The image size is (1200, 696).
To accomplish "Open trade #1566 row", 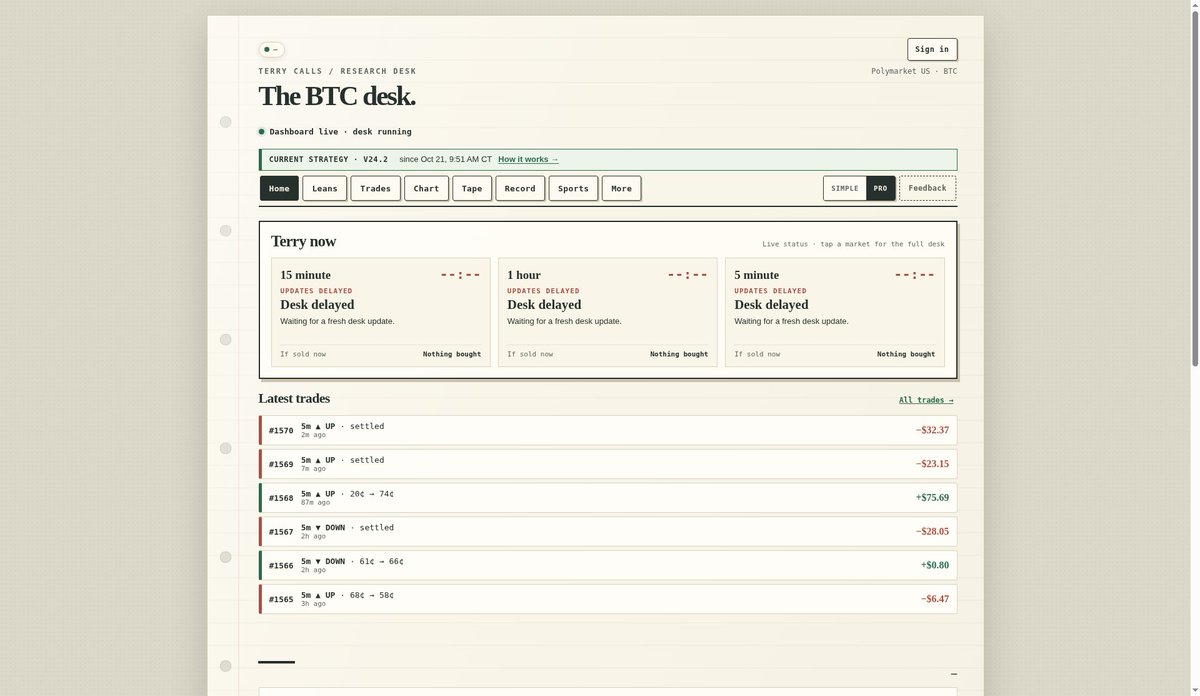I will [x=608, y=565].
